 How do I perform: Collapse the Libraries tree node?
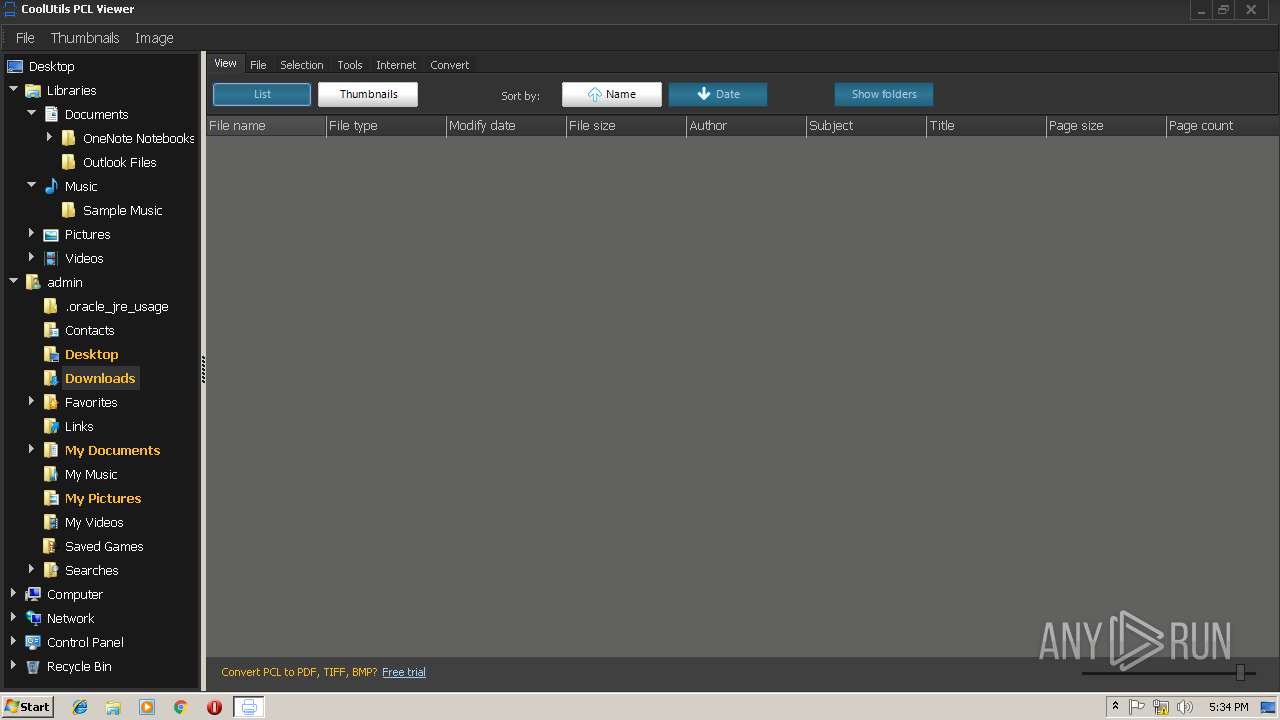[13, 90]
